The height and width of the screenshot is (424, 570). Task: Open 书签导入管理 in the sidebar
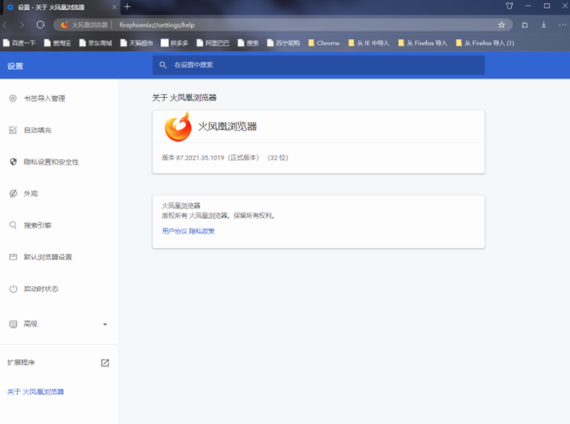pyautogui.click(x=44, y=98)
